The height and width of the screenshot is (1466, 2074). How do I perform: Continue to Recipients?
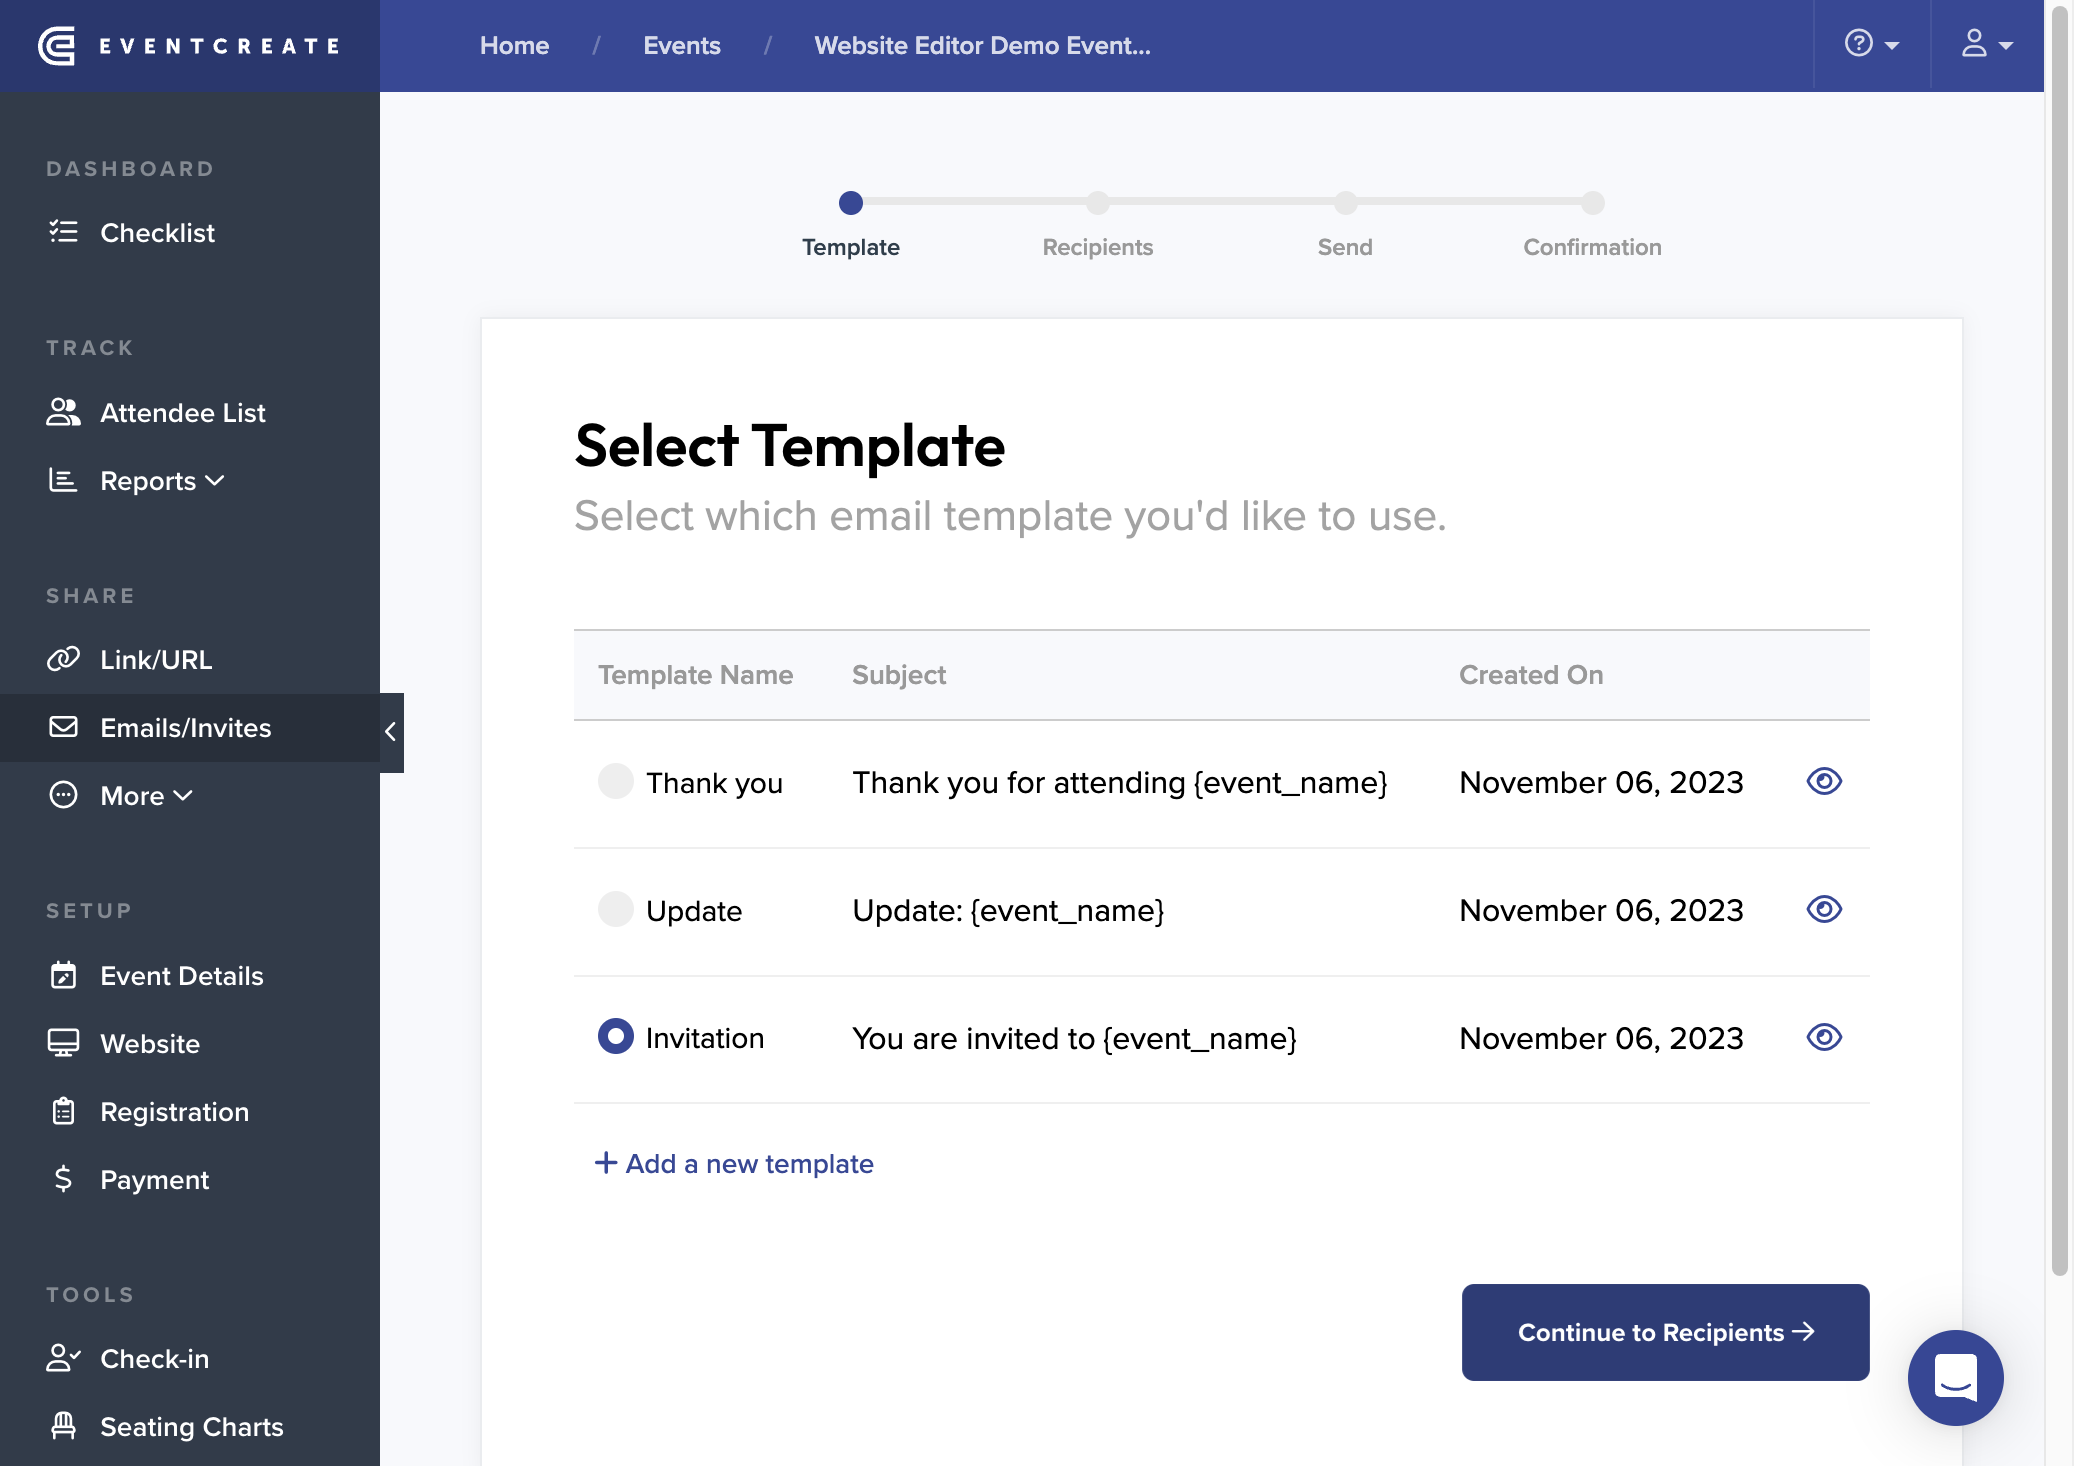[1665, 1332]
